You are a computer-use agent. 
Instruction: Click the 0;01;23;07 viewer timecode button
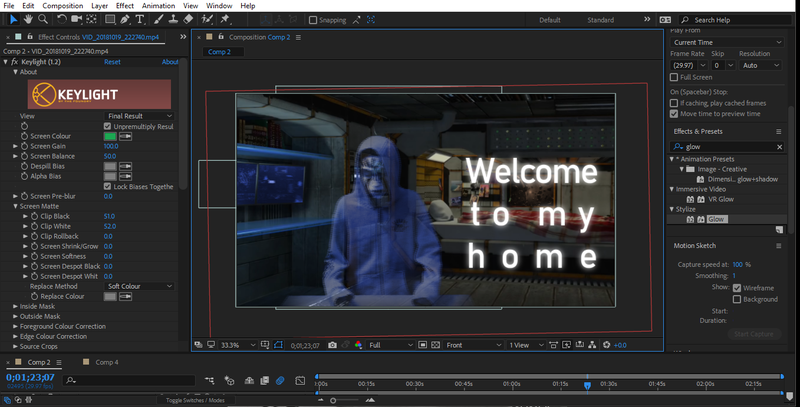point(305,346)
